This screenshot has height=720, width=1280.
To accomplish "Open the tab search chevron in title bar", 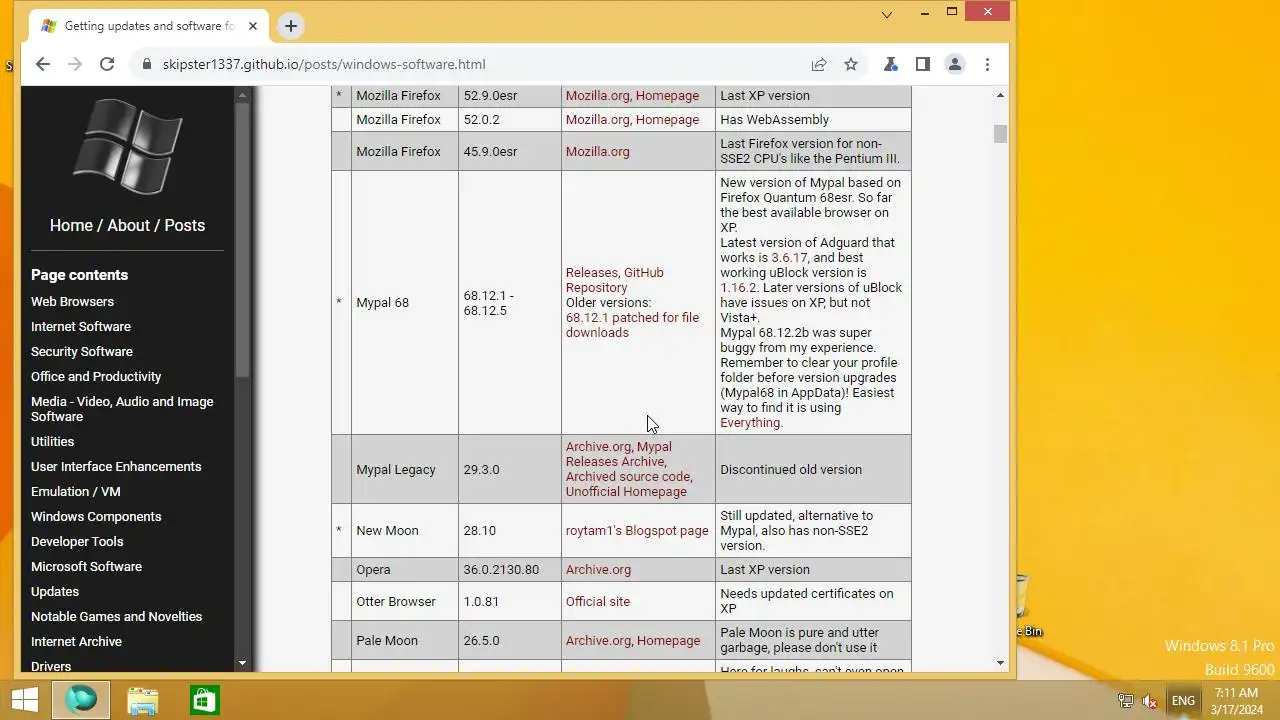I will pyautogui.click(x=887, y=14).
